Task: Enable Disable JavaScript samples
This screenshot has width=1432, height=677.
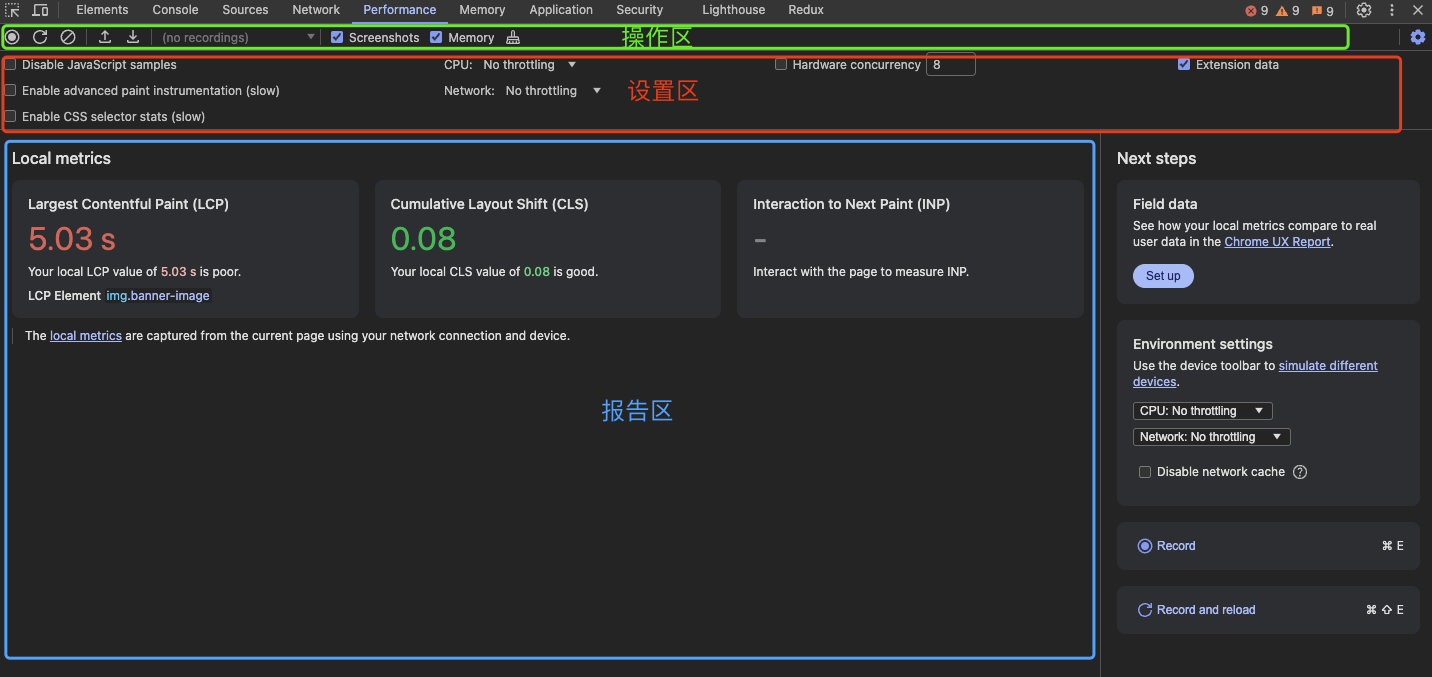Action: coord(9,64)
